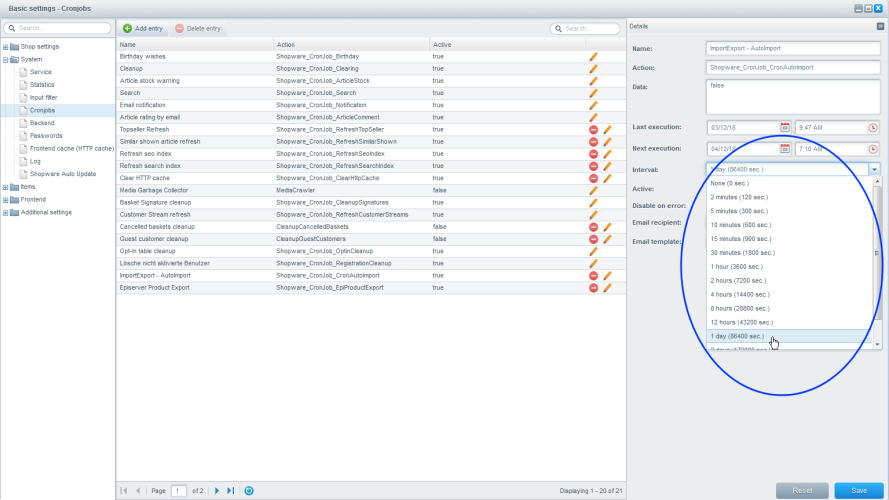Click the page number input
The image size is (889, 500).
[x=178, y=491]
